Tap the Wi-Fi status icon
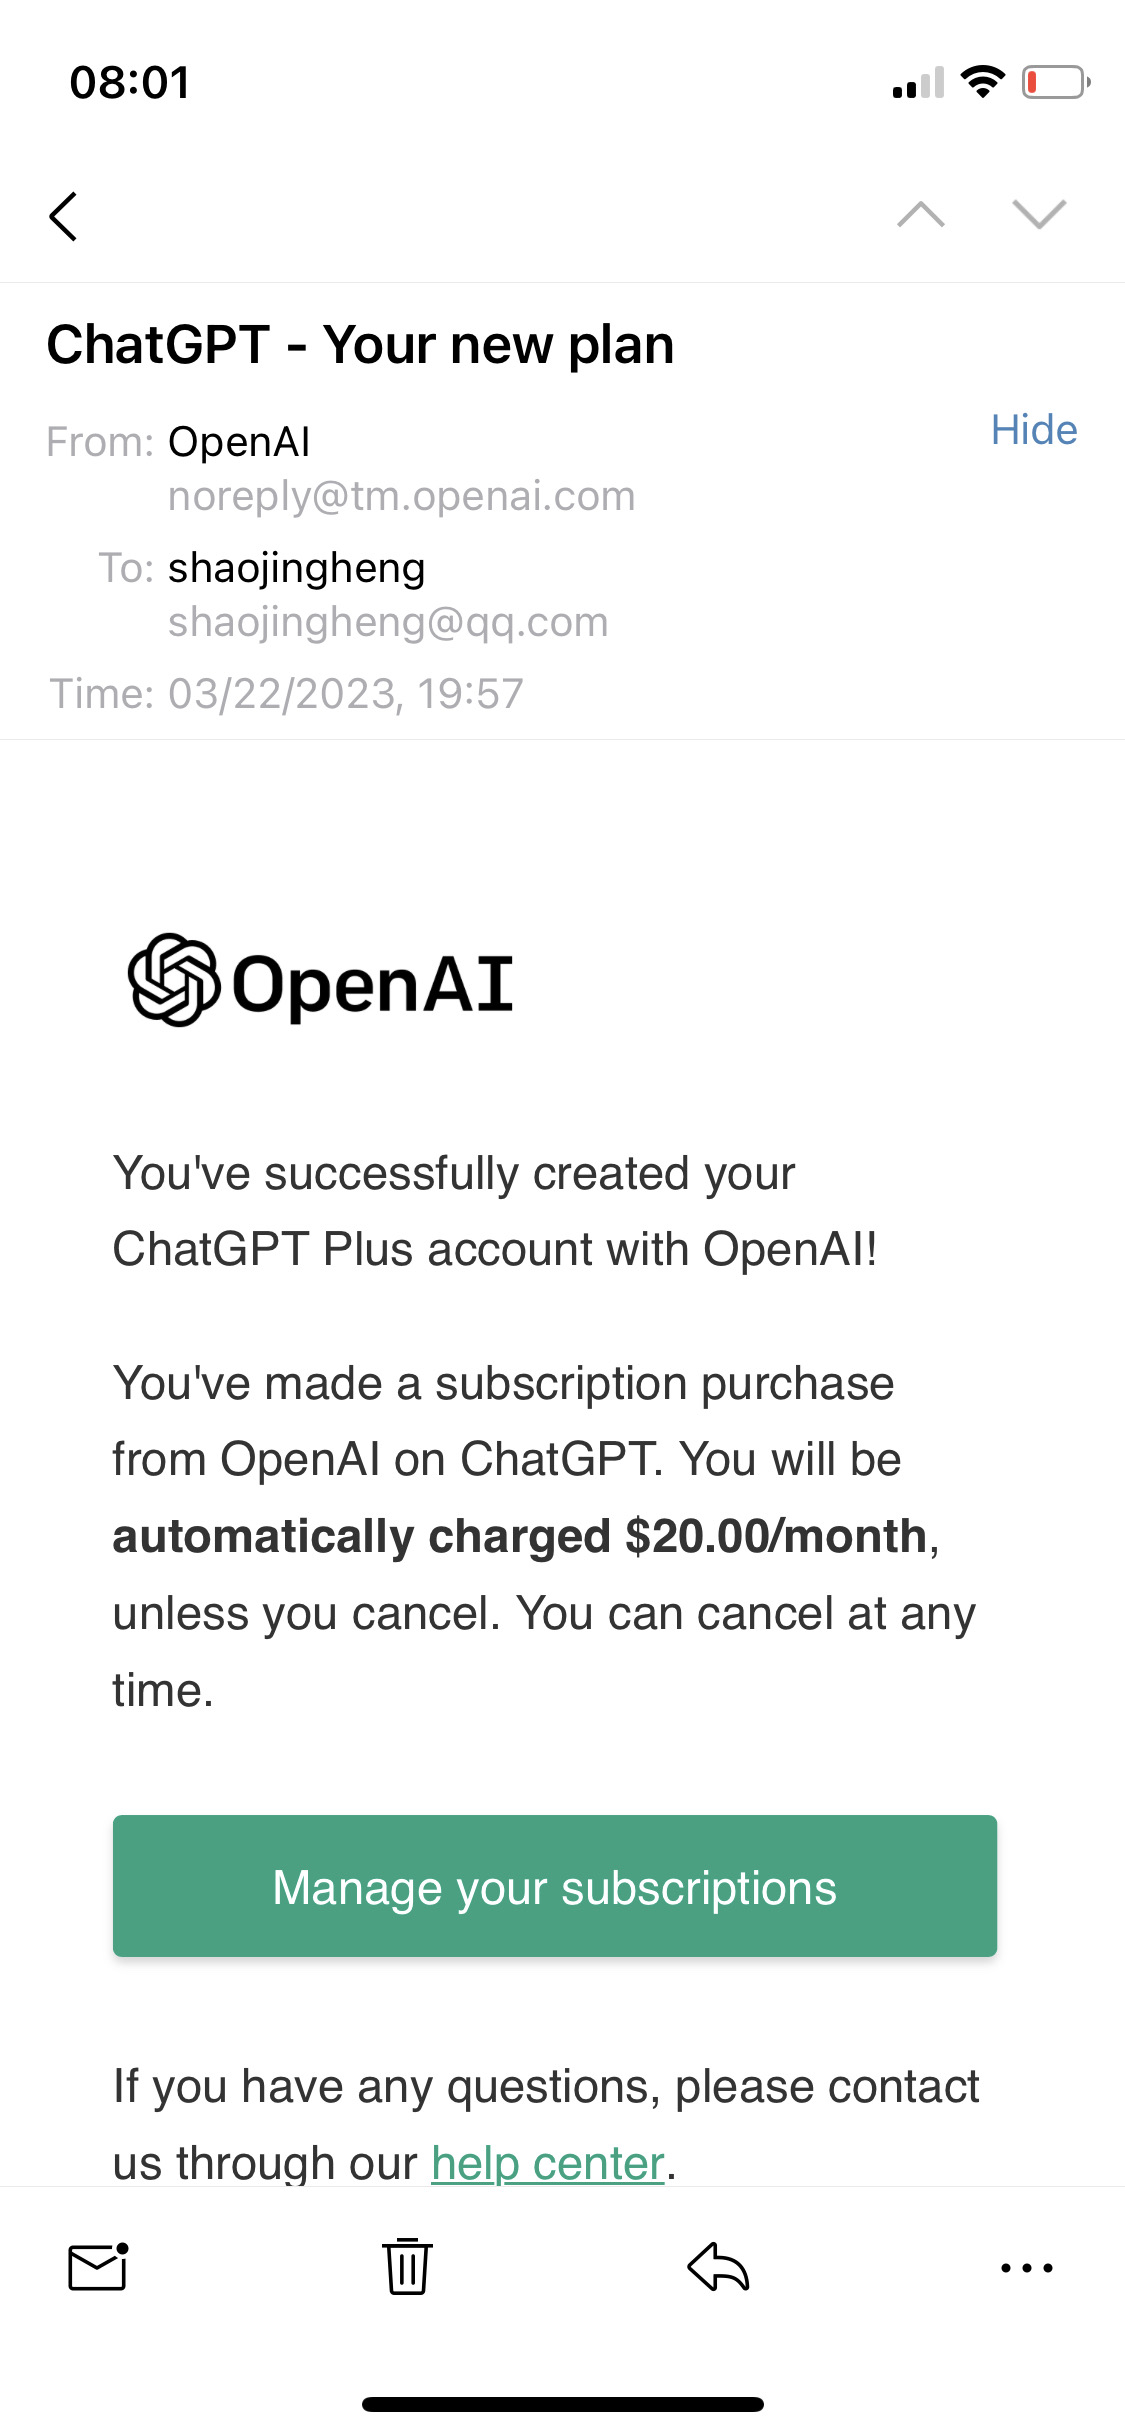 pos(982,82)
